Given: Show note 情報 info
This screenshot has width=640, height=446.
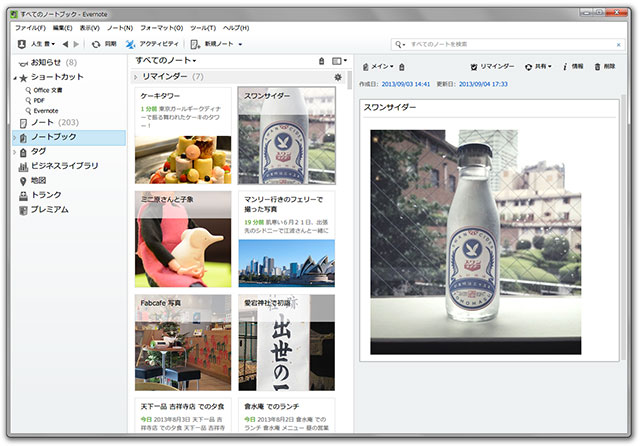Looking at the screenshot, I should [573, 67].
